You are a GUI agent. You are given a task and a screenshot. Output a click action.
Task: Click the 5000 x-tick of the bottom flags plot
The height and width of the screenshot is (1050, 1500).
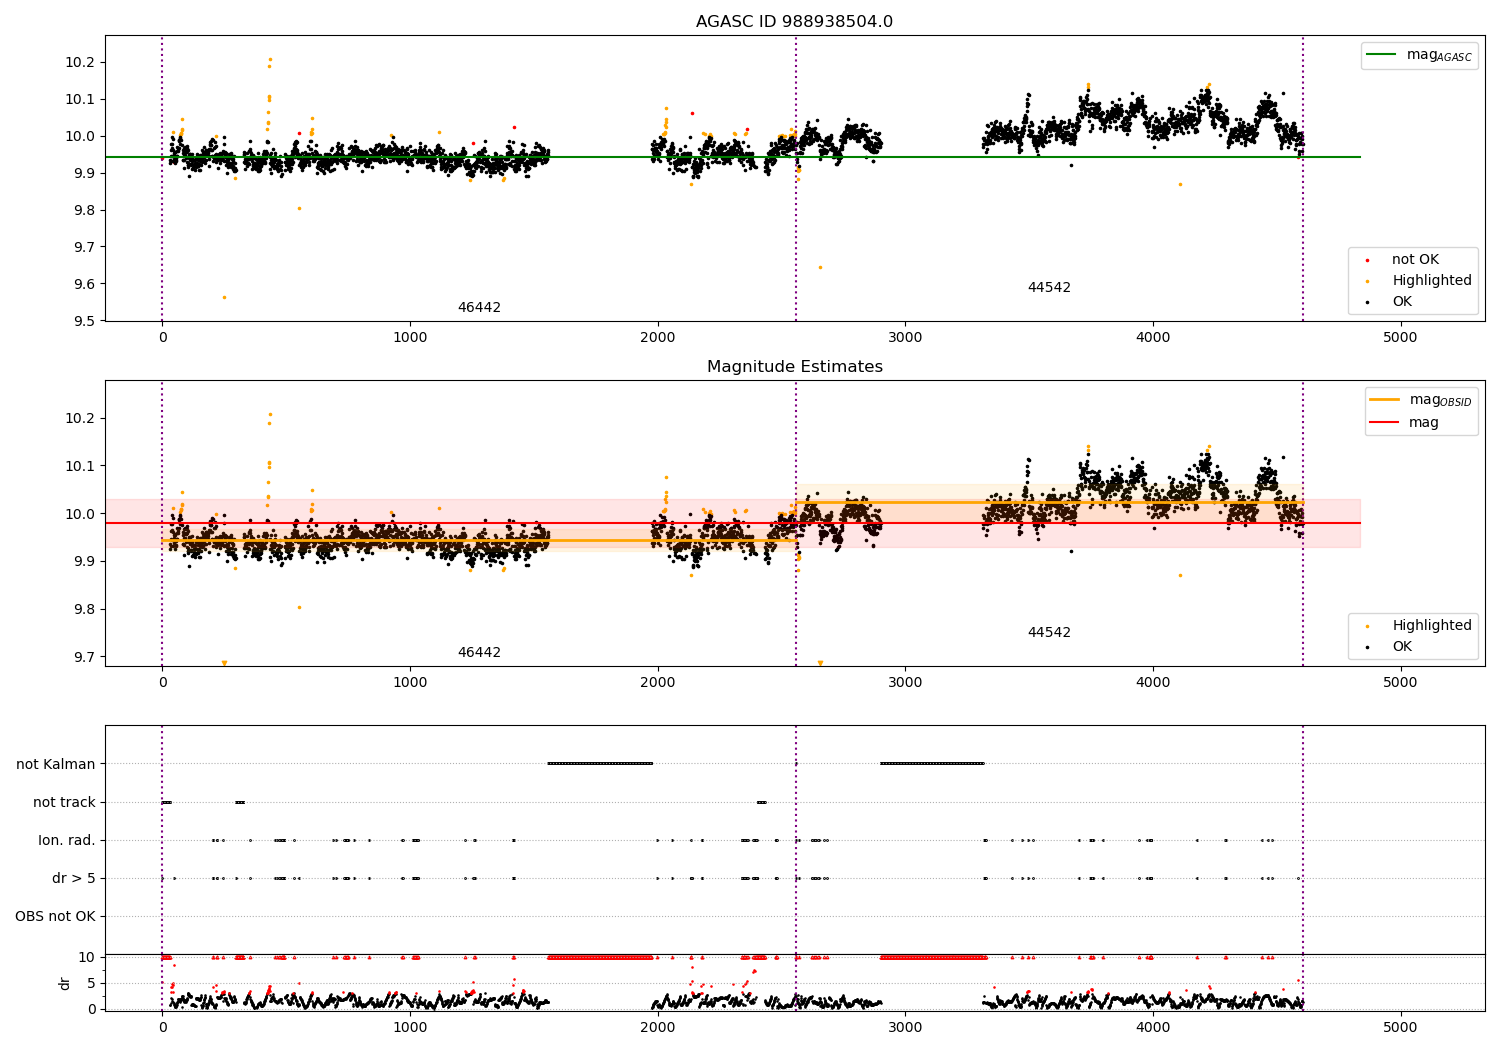coord(1400,1027)
